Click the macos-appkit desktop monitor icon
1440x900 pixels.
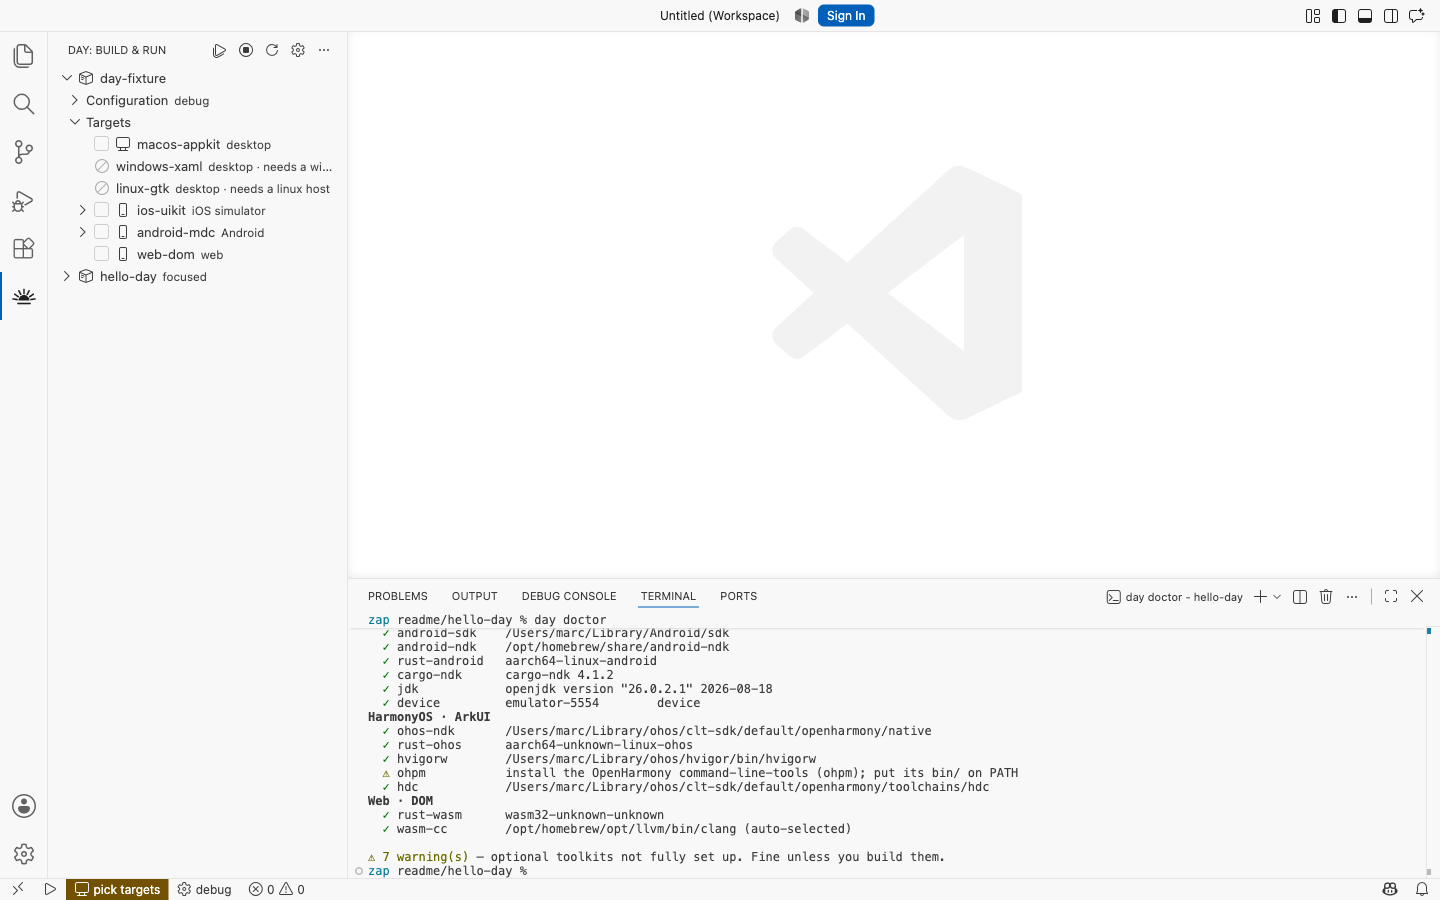tap(123, 144)
